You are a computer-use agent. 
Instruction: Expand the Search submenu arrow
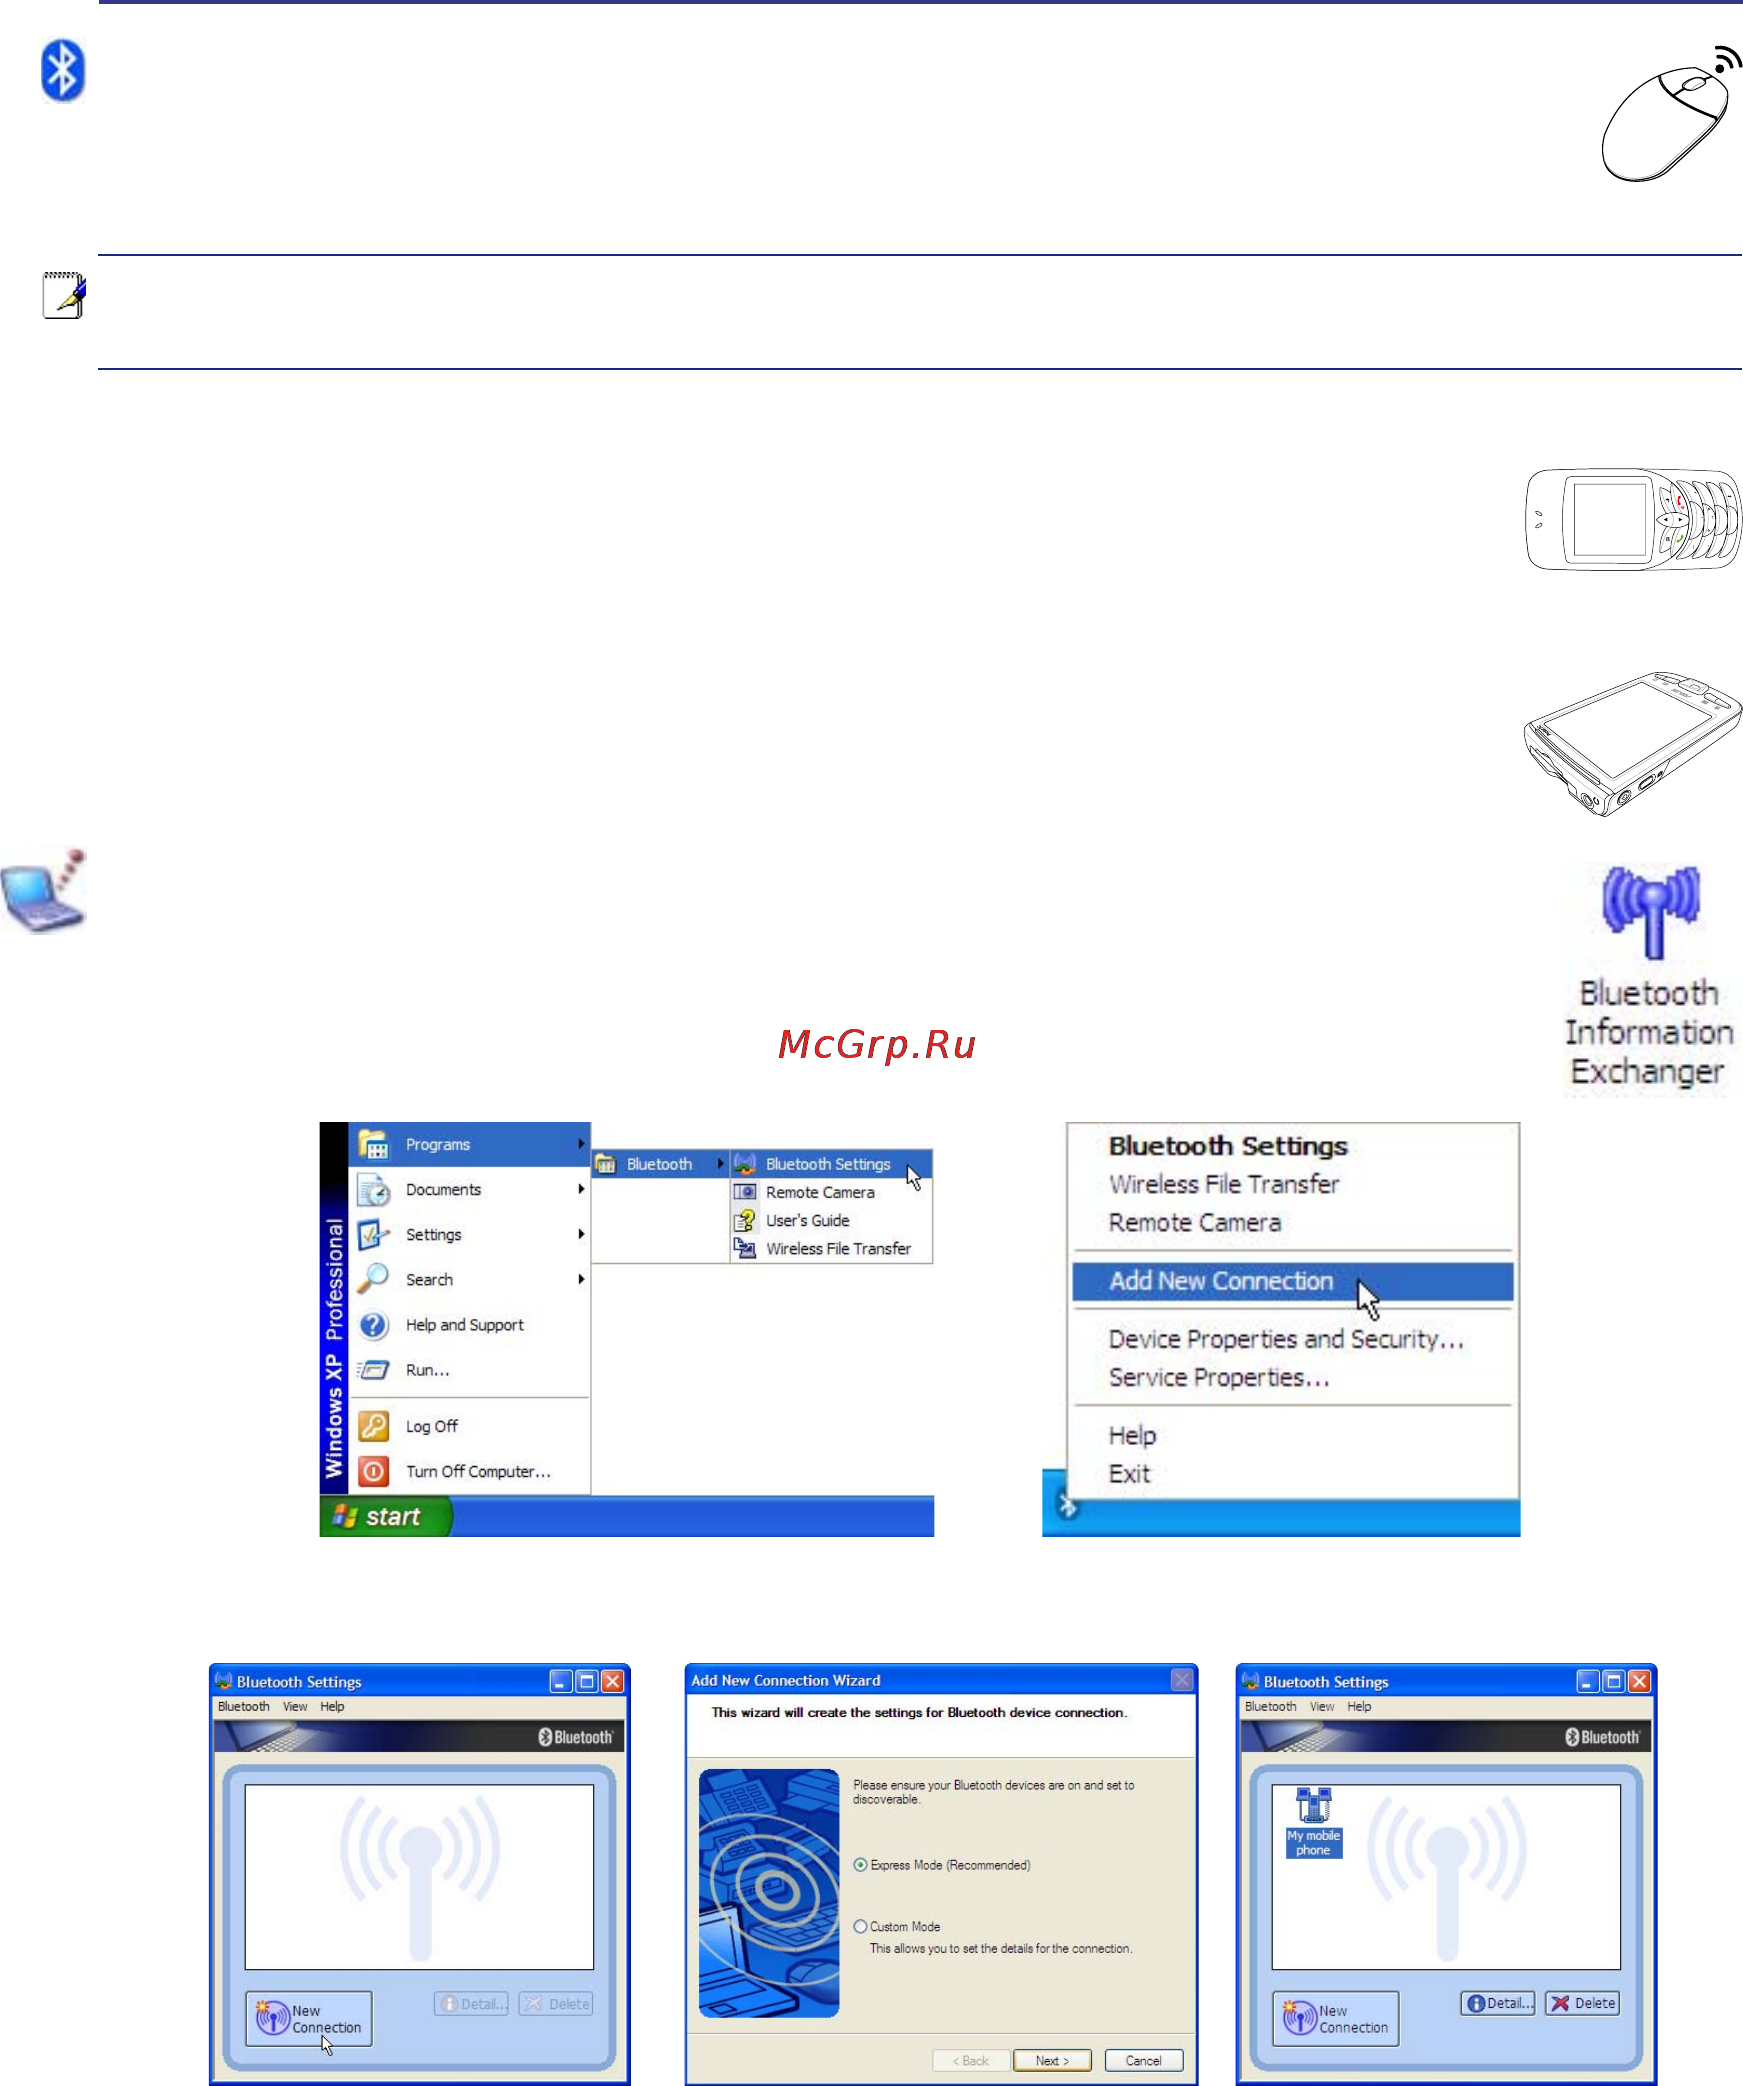[580, 1279]
